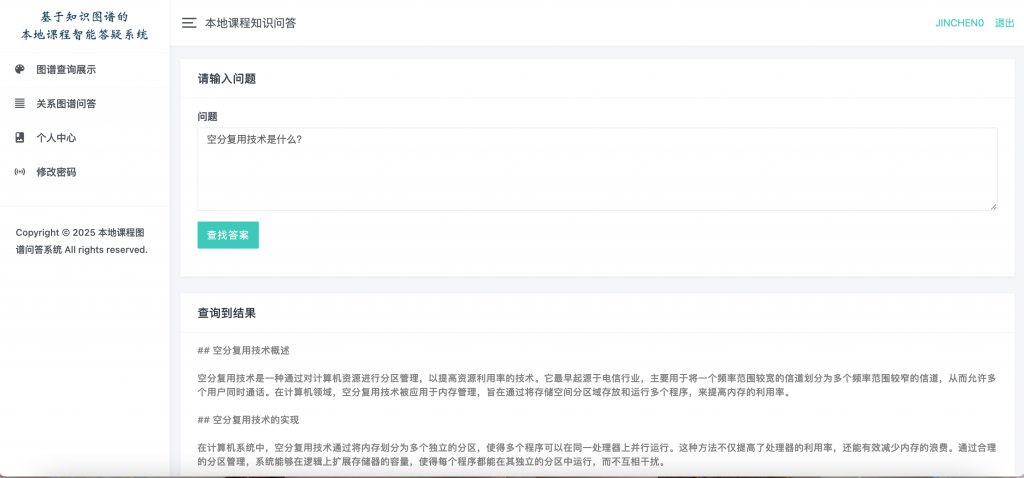Click the JINCHEN0 username link
This screenshot has width=1024, height=478.
pos(959,23)
